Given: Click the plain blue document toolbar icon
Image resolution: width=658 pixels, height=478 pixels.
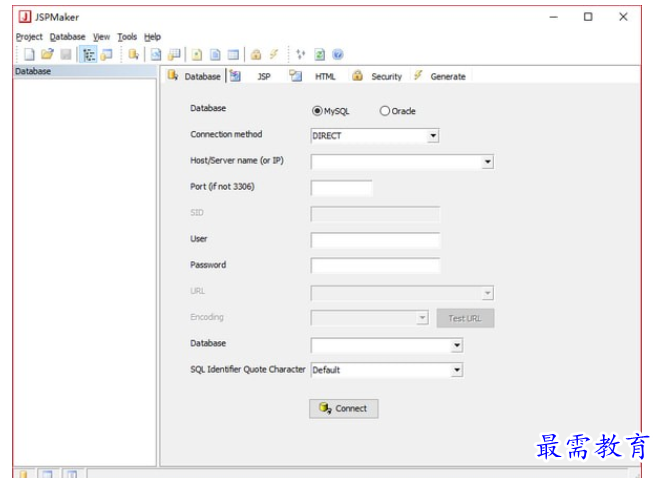Looking at the screenshot, I should coord(215,55).
